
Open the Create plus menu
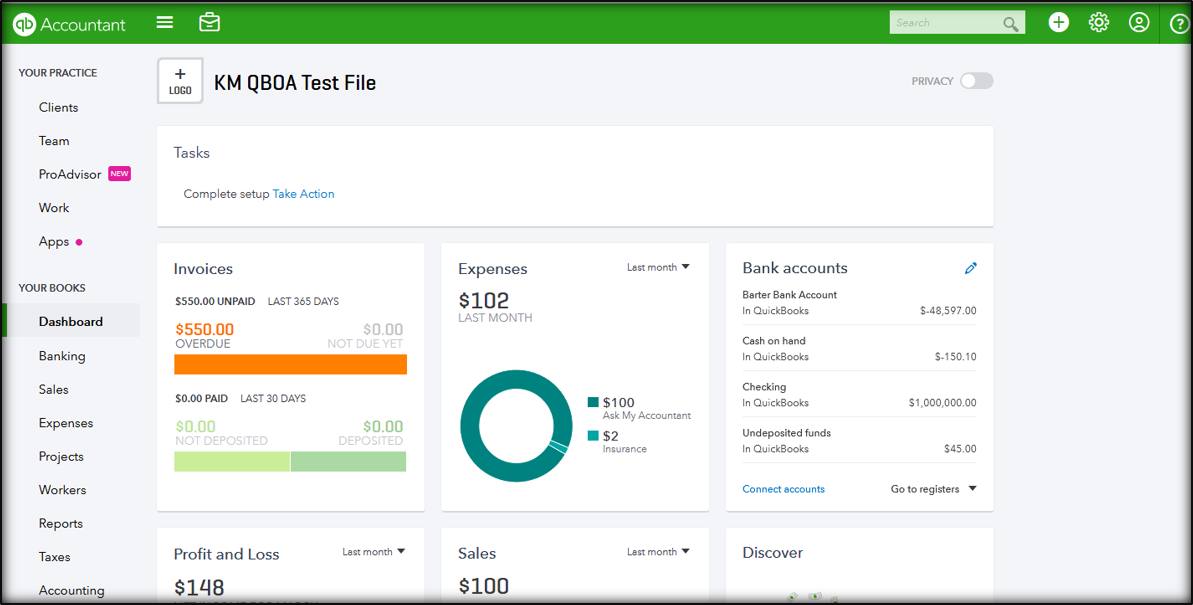coord(1058,23)
